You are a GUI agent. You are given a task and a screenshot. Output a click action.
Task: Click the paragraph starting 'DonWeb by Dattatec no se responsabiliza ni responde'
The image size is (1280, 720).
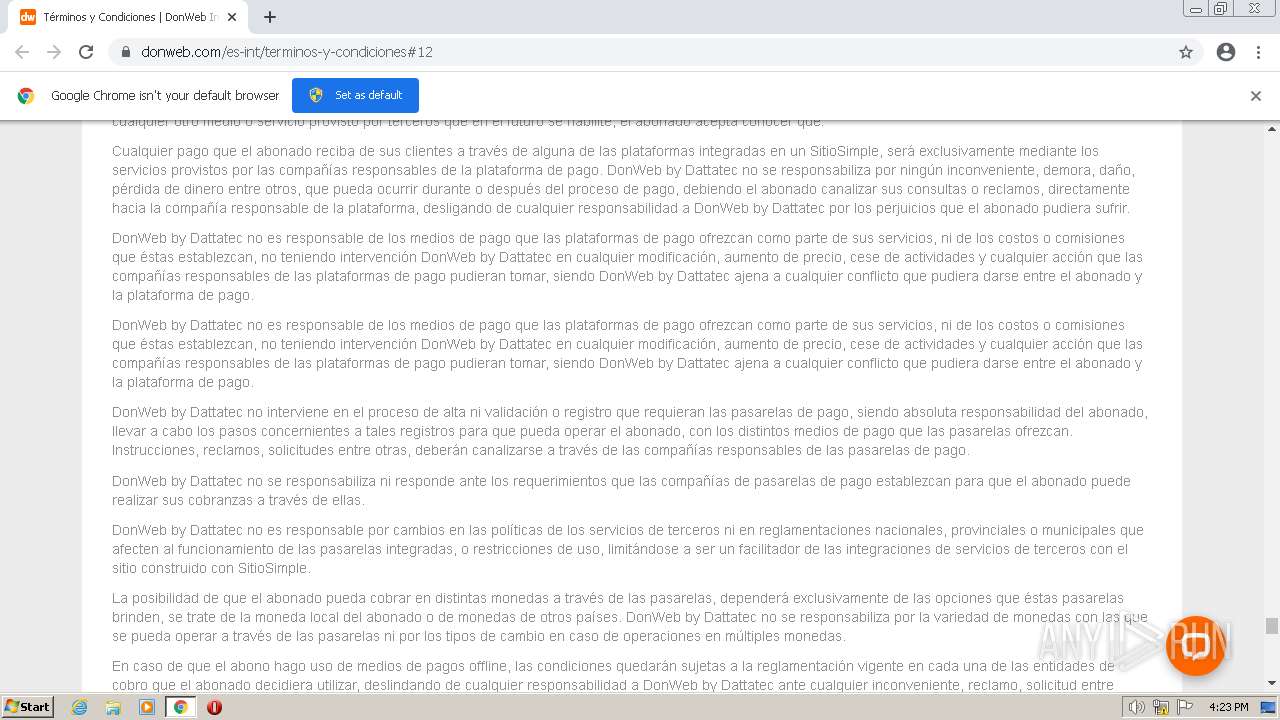pyautogui.click(x=621, y=490)
